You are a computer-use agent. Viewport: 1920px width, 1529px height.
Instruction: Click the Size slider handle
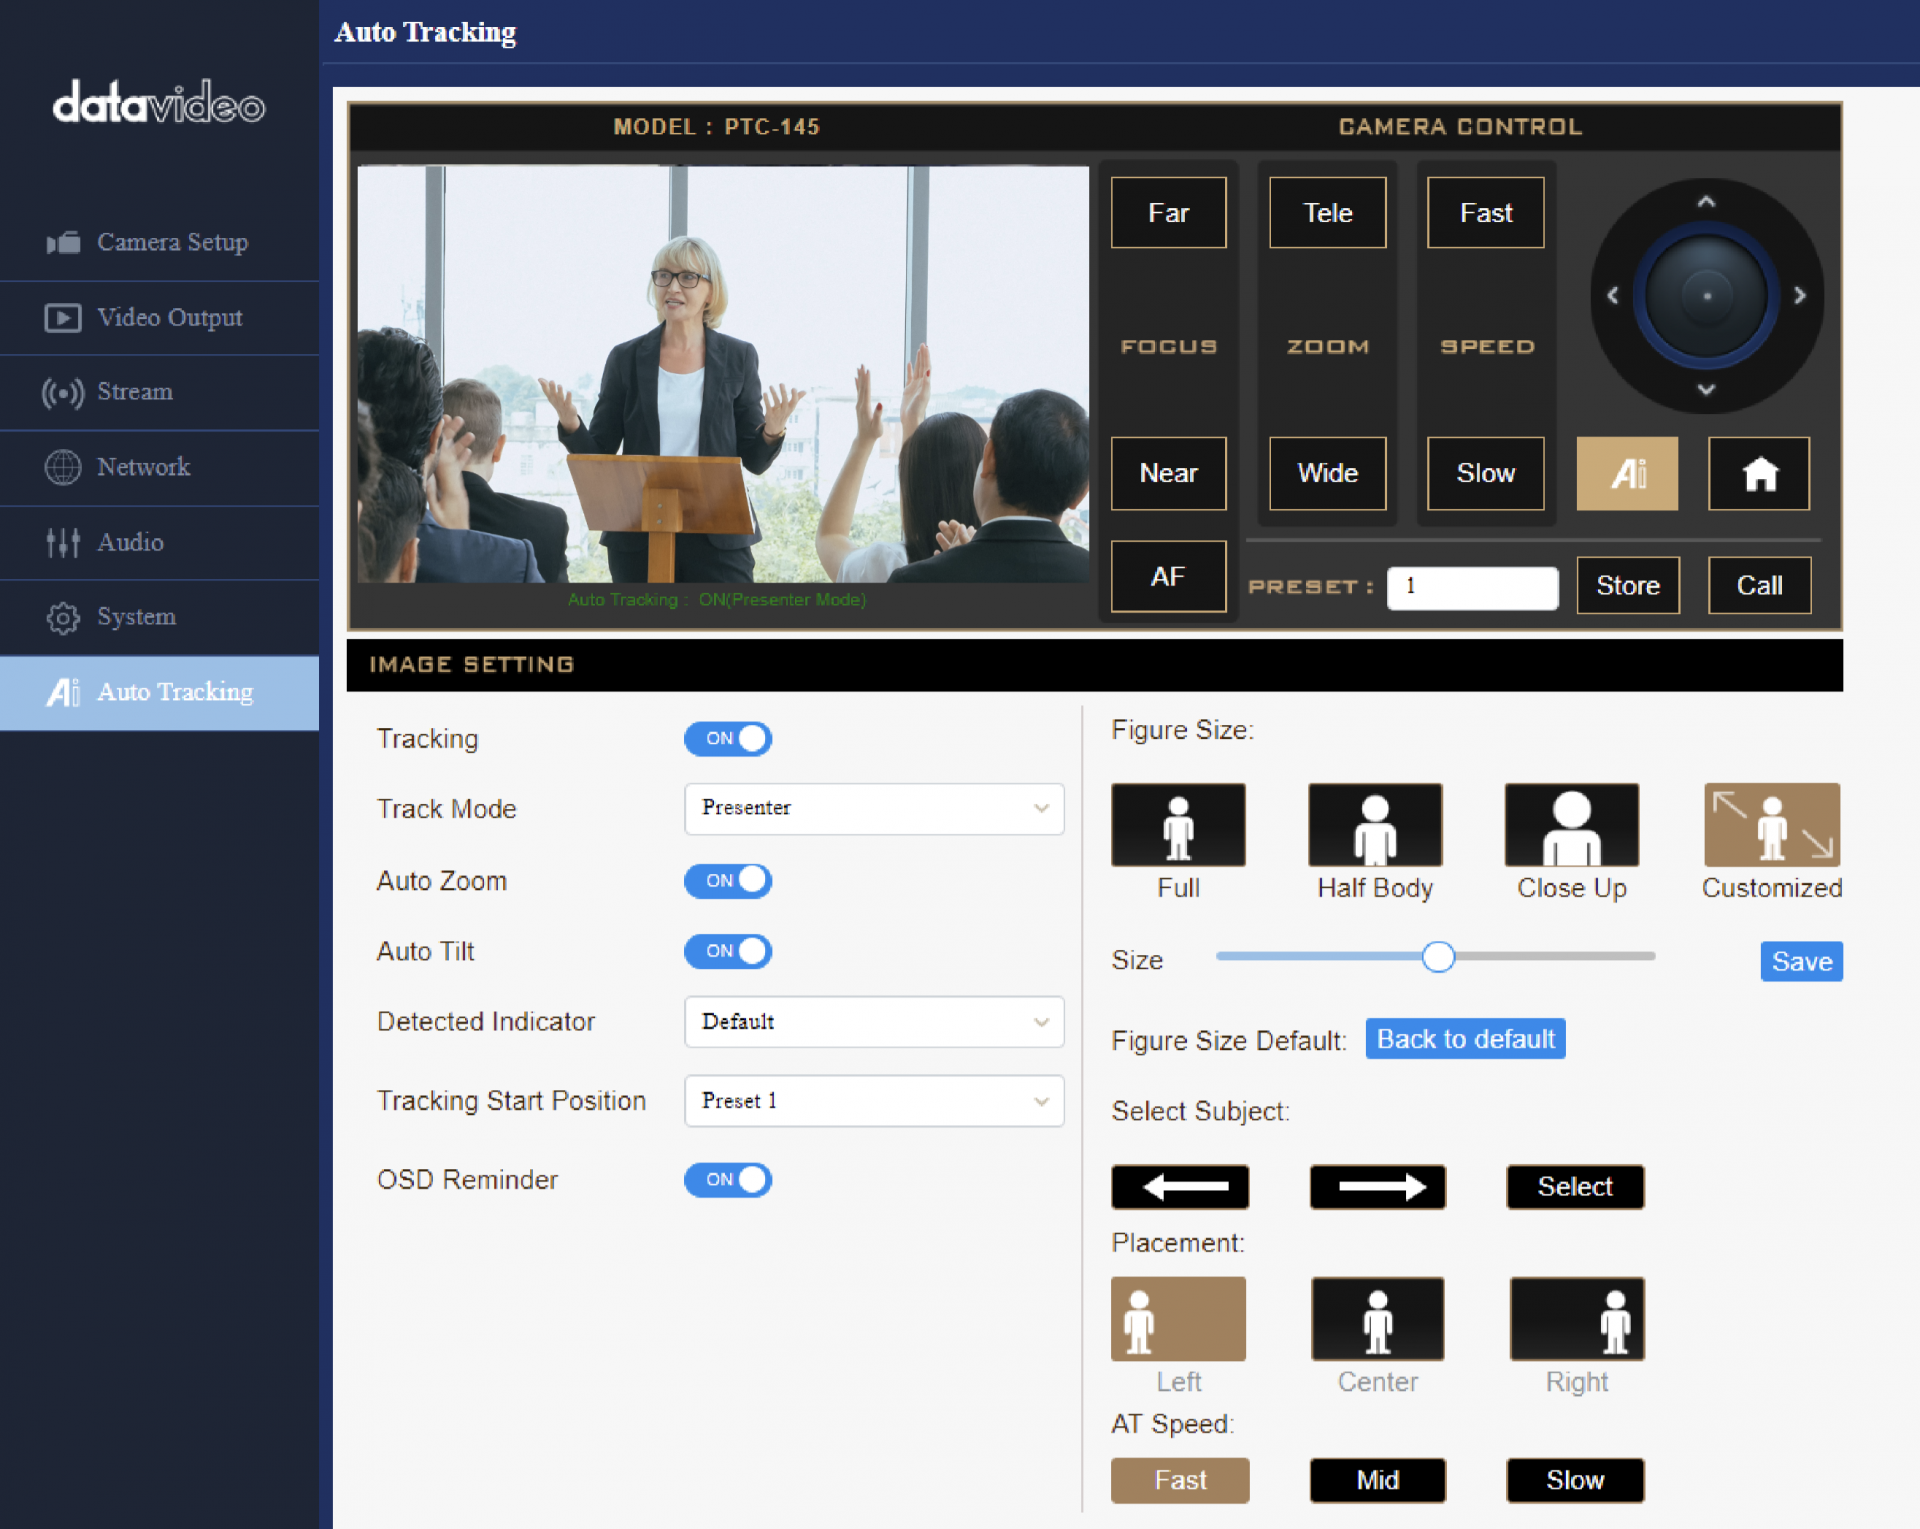click(1437, 957)
